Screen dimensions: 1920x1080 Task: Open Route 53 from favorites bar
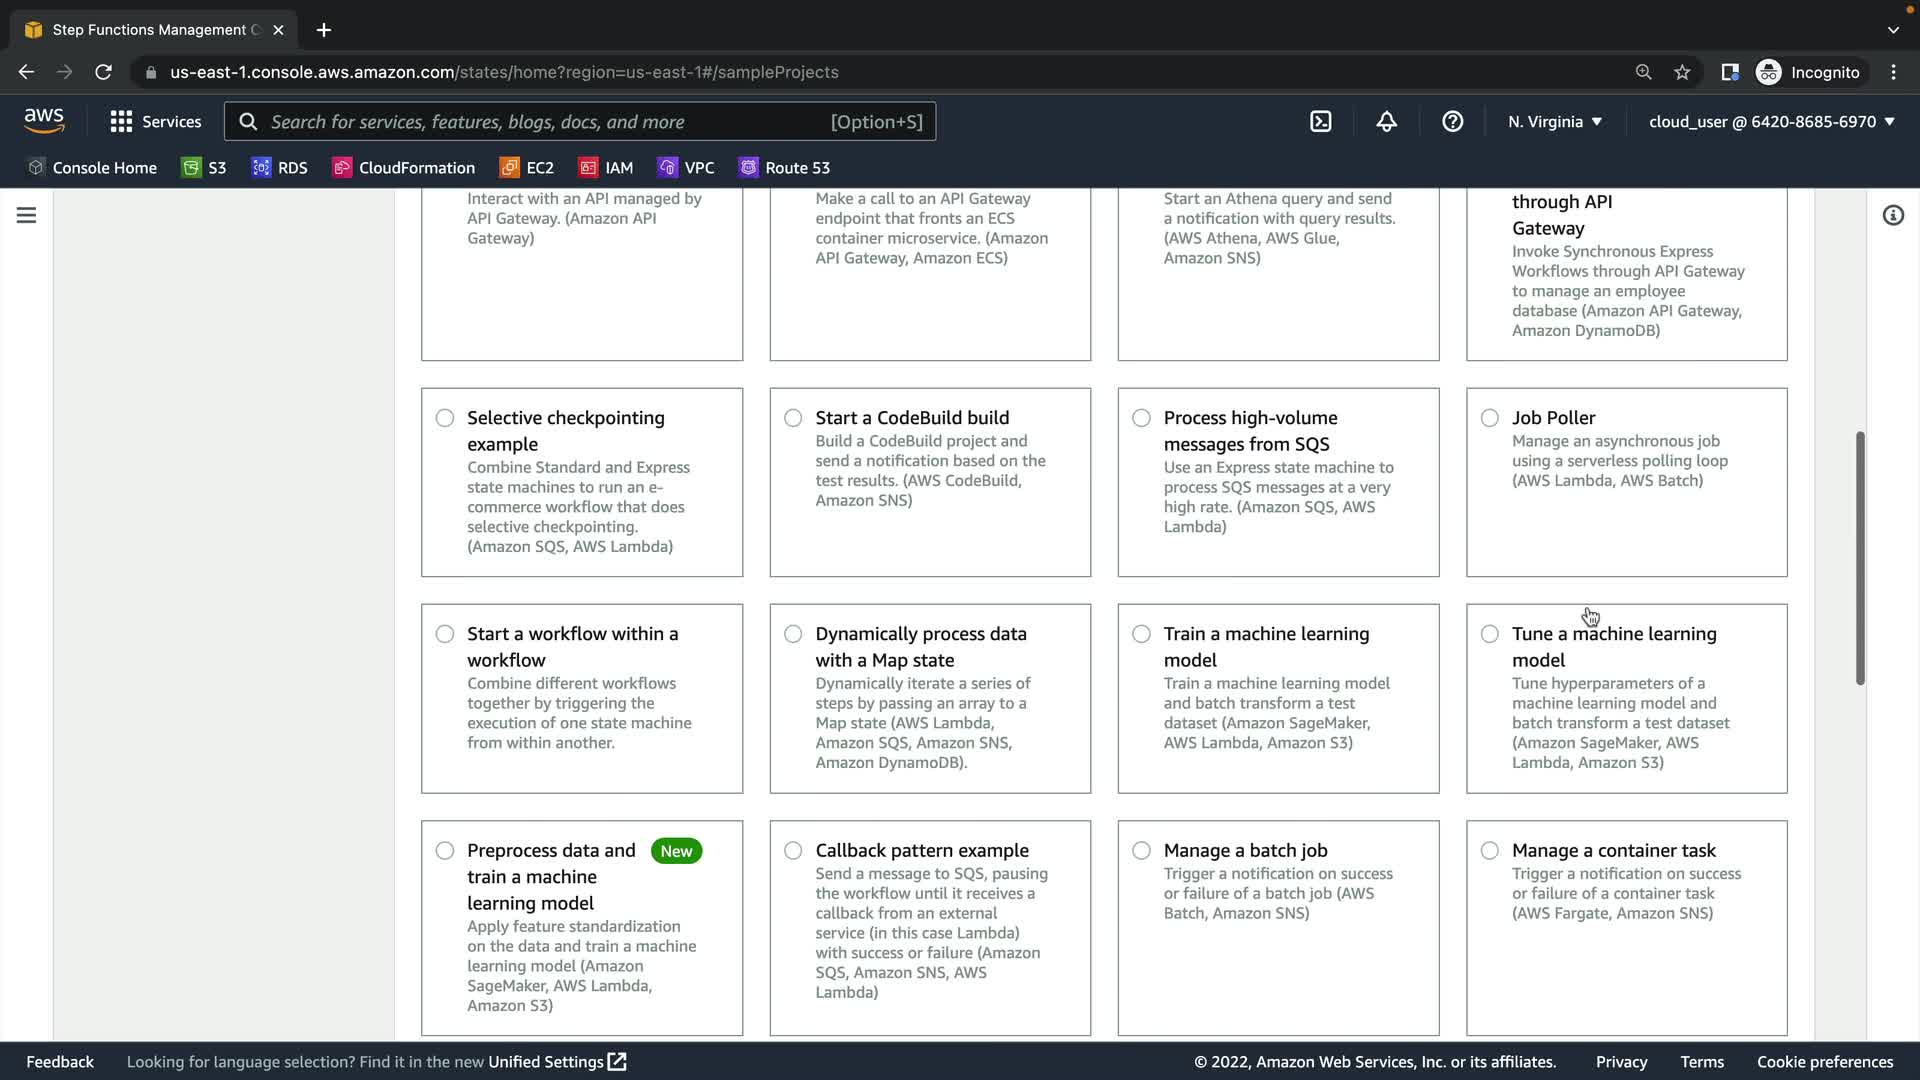784,168
